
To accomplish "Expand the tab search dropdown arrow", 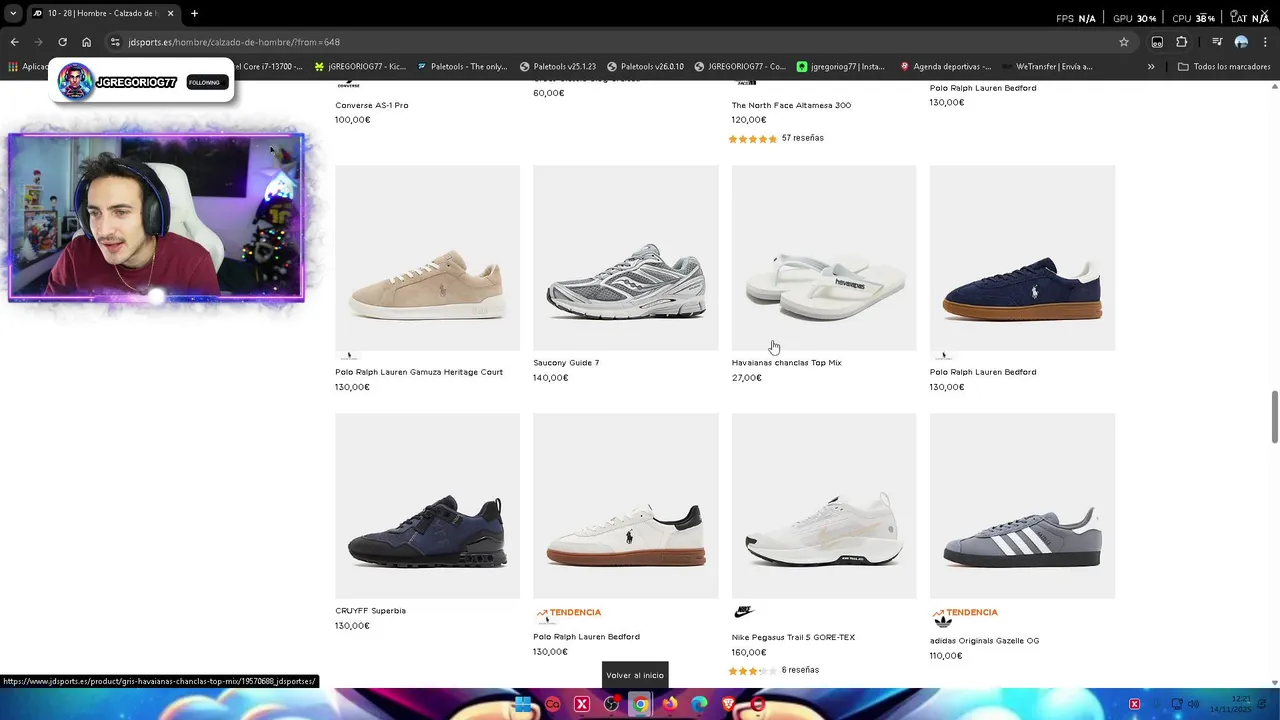I will [13, 13].
